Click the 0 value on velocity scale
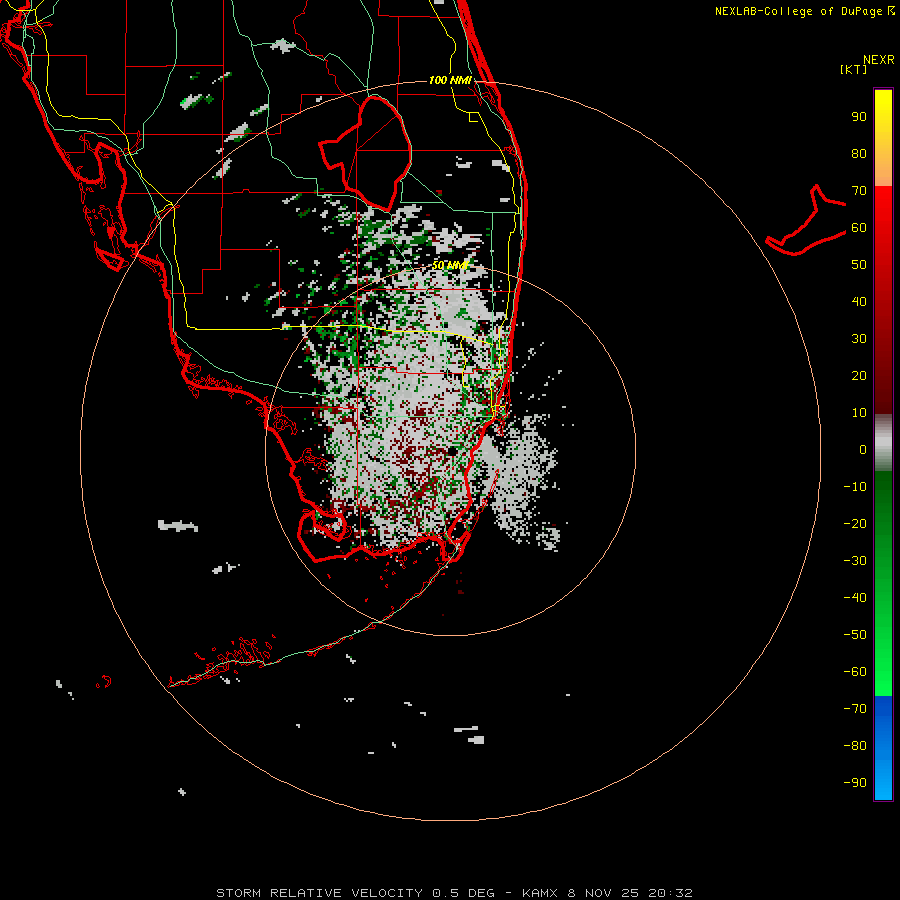 (863, 449)
